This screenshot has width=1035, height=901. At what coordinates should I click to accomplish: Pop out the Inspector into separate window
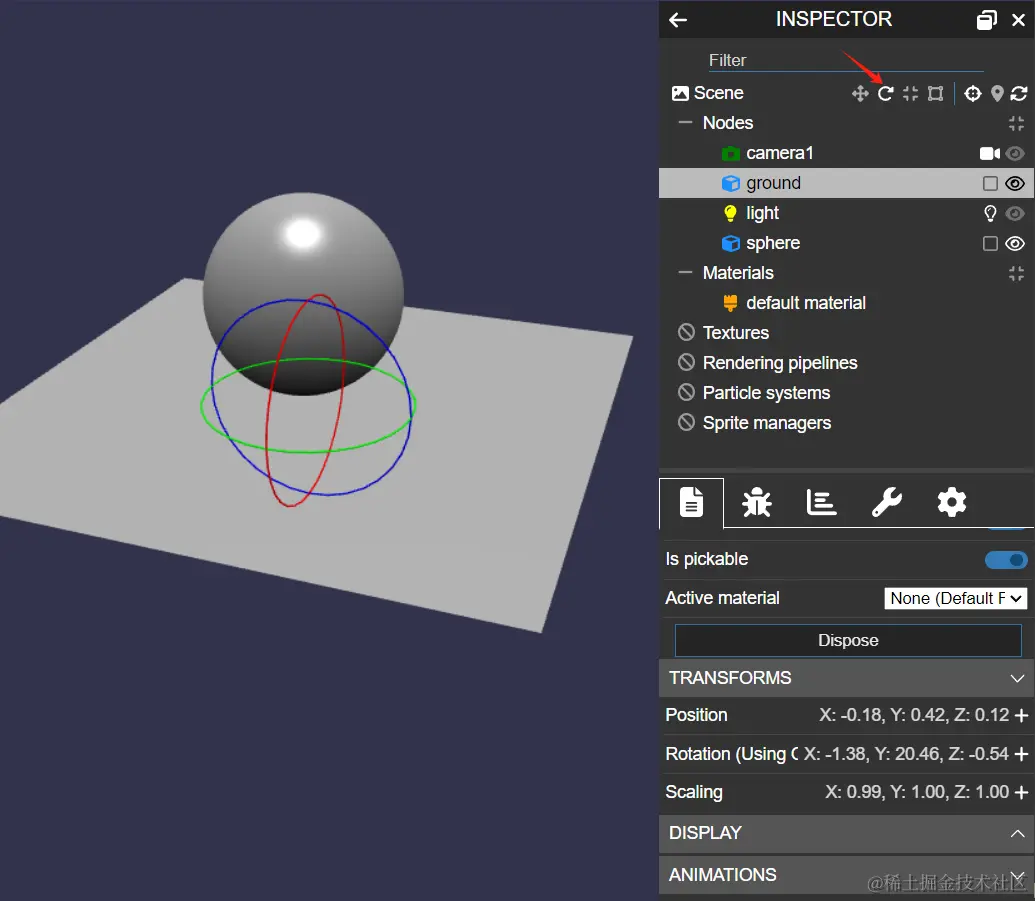click(986, 20)
